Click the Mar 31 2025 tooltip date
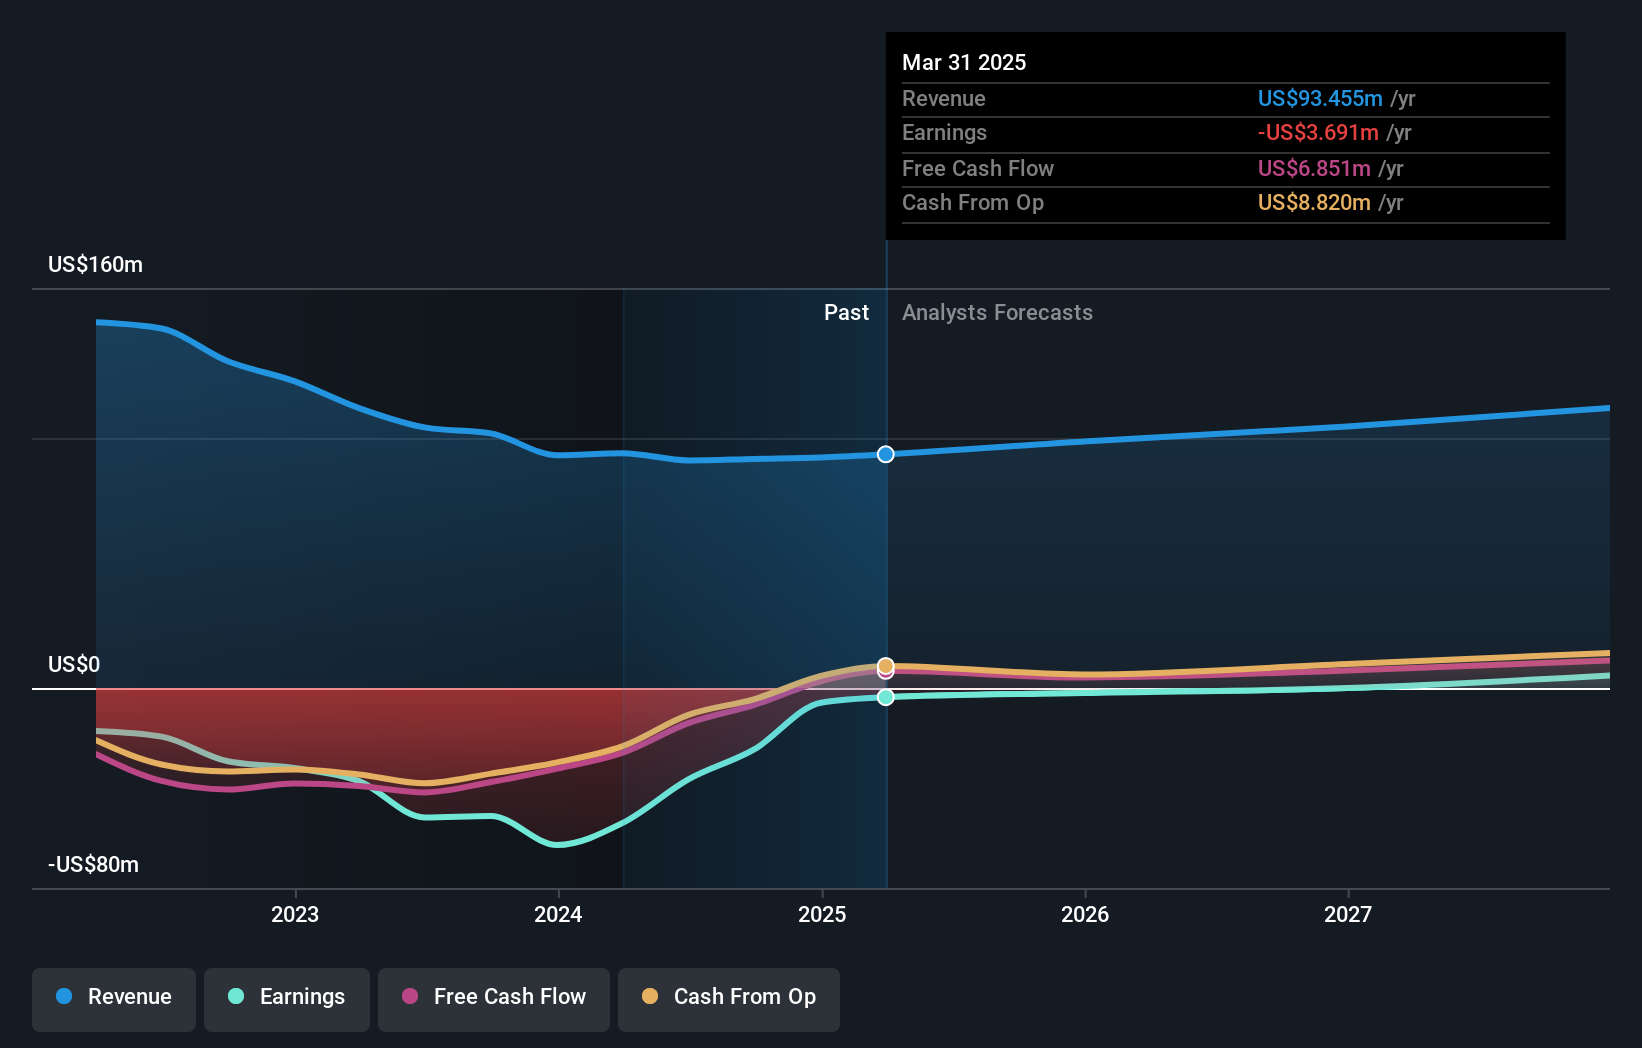This screenshot has width=1642, height=1048. [x=964, y=62]
